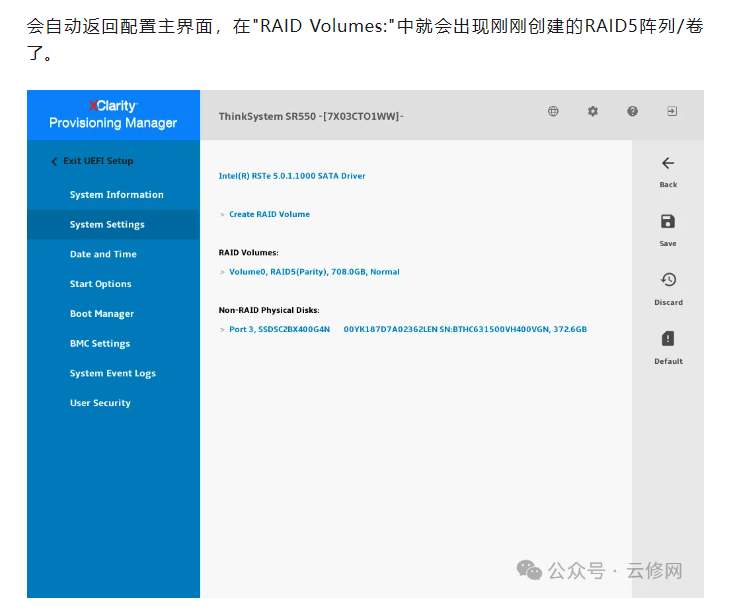Open Boot Manager menu
This screenshot has height=615, width=747.
click(101, 313)
